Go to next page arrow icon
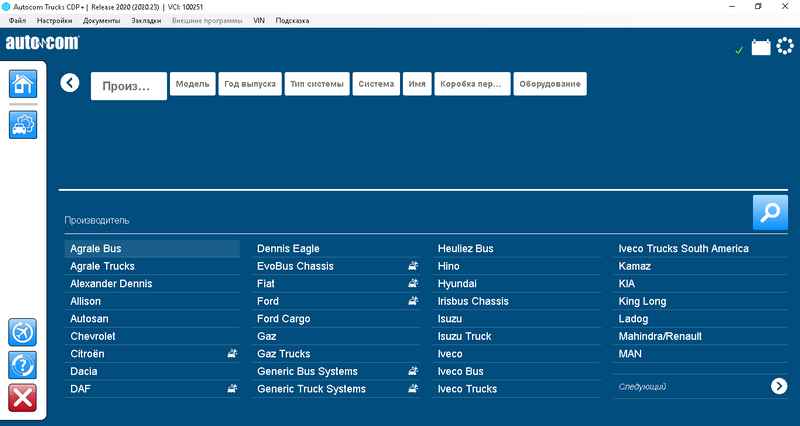800x426 pixels. 779,386
